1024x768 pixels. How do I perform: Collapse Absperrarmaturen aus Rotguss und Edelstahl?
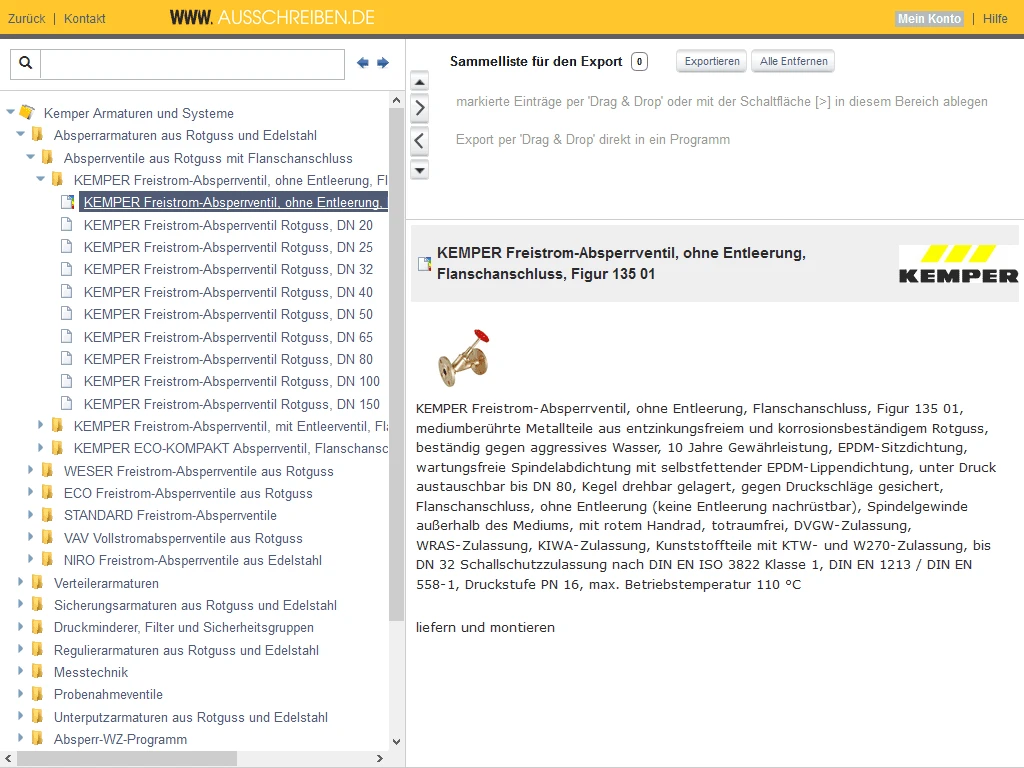point(22,135)
